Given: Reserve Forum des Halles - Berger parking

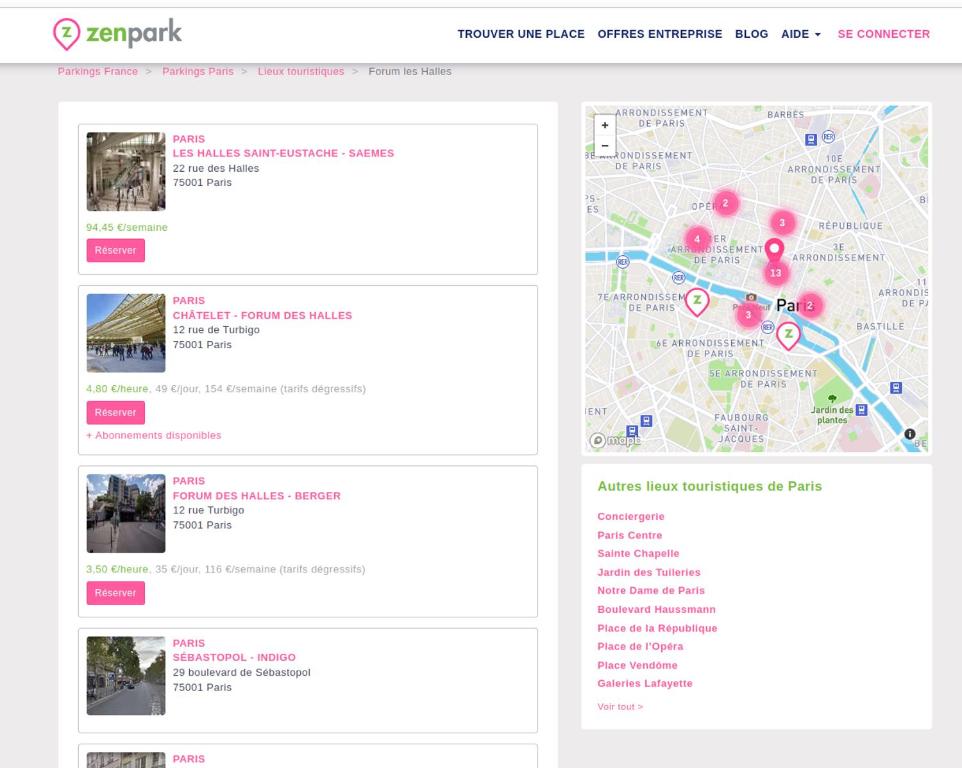Looking at the screenshot, I should pos(115,593).
